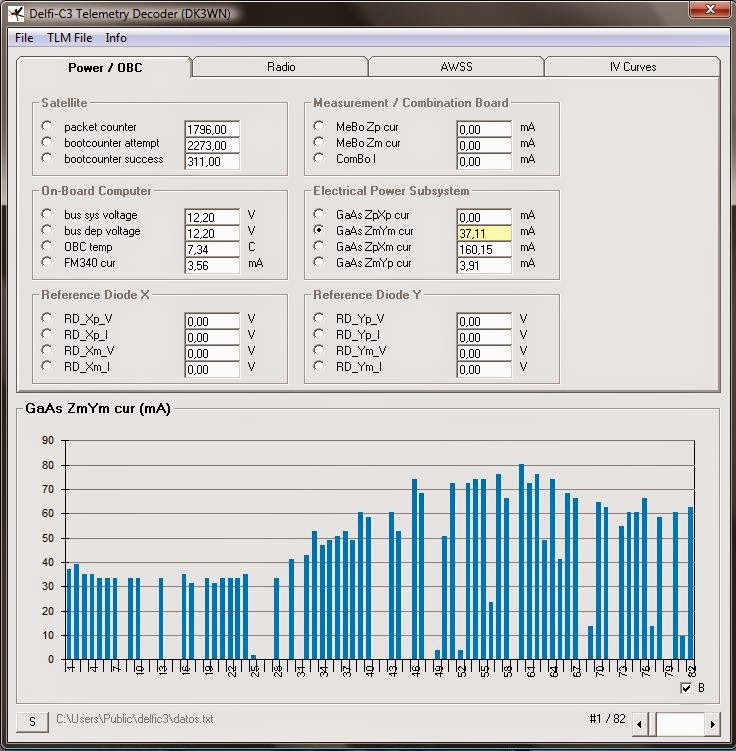Select the RD_Xp_I radio button

(x=47, y=334)
